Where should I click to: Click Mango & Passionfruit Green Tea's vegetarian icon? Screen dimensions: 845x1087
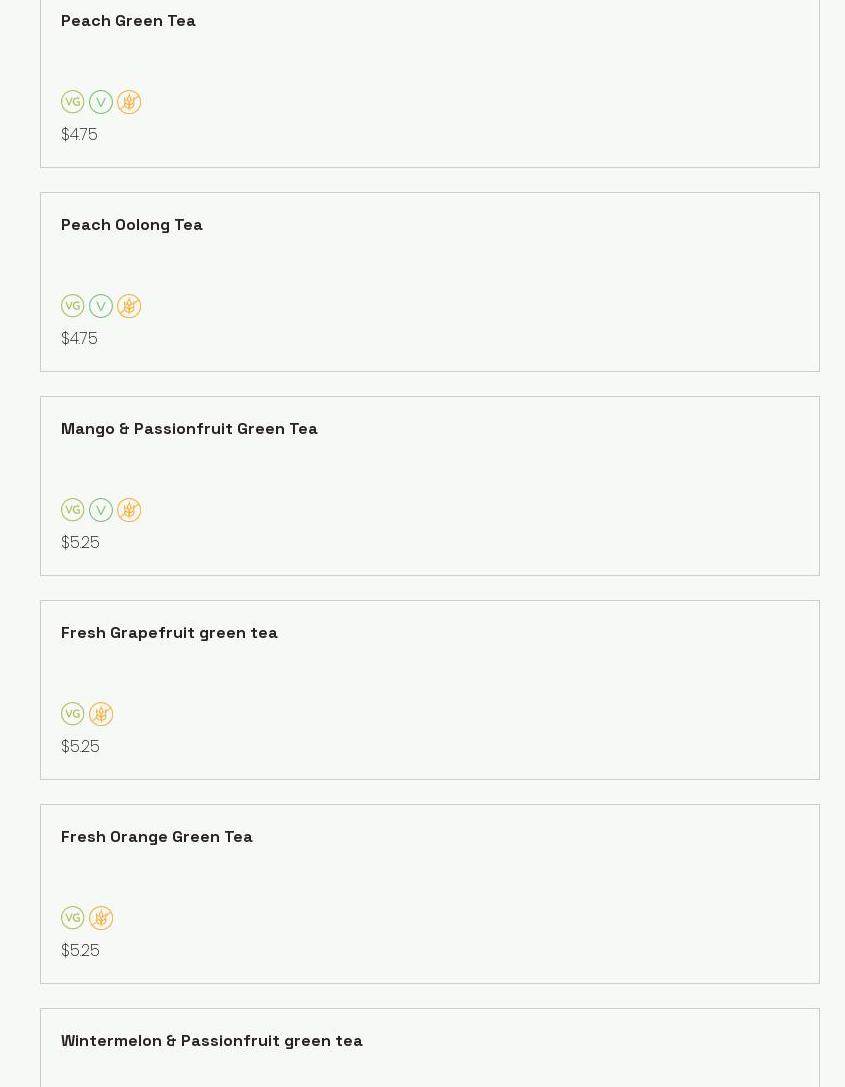pyautogui.click(x=101, y=510)
